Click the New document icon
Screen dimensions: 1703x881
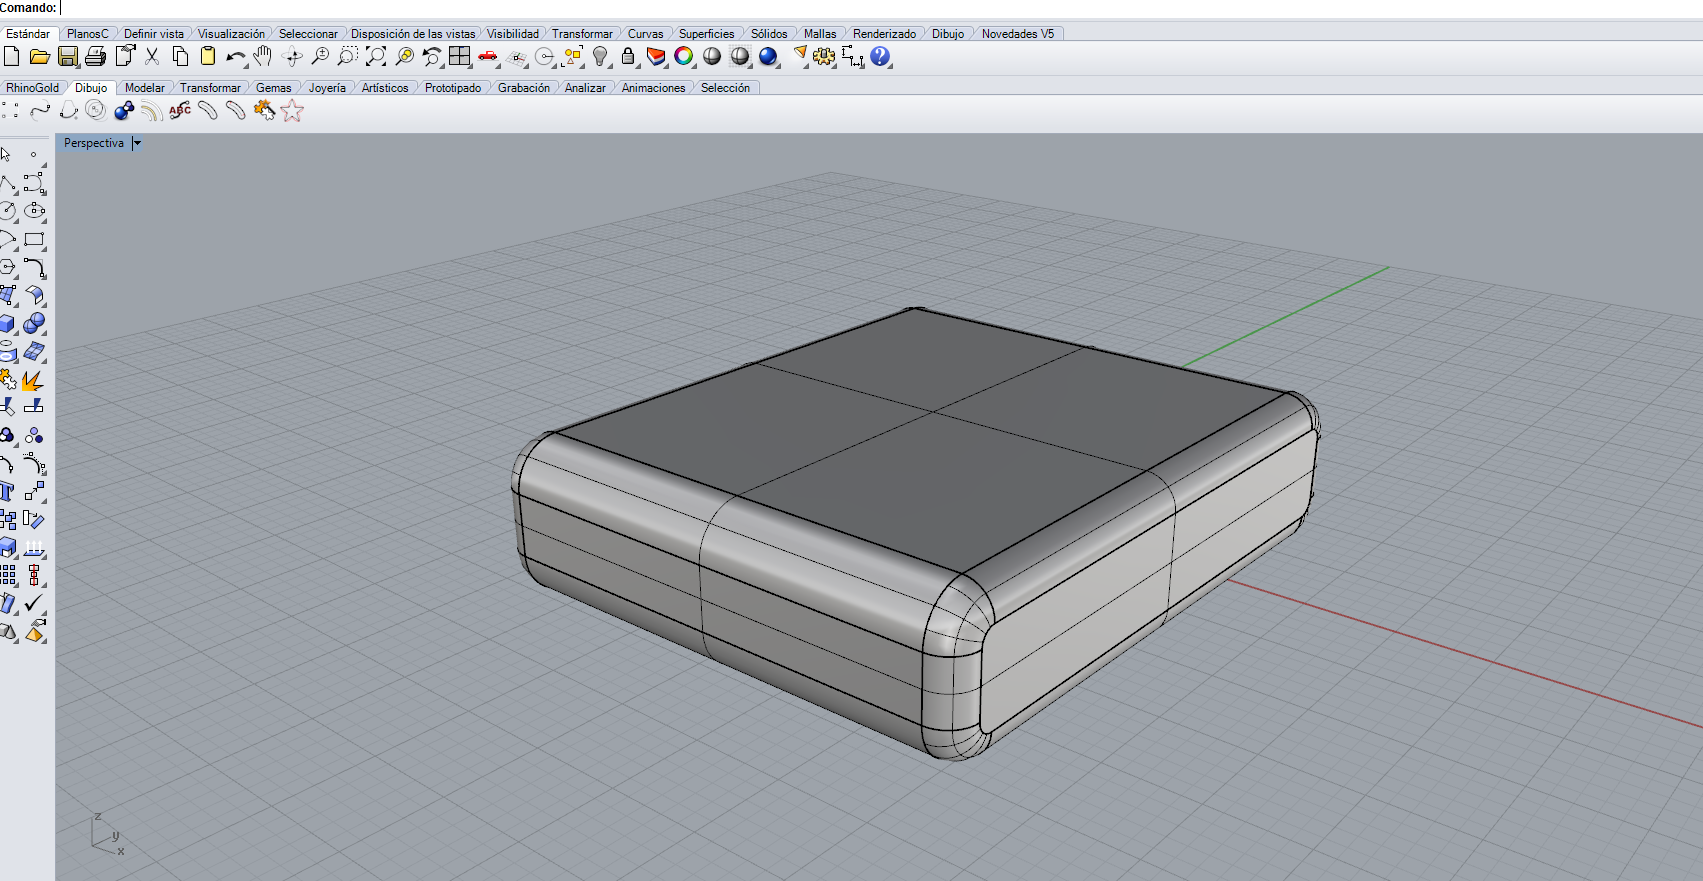click(11, 57)
